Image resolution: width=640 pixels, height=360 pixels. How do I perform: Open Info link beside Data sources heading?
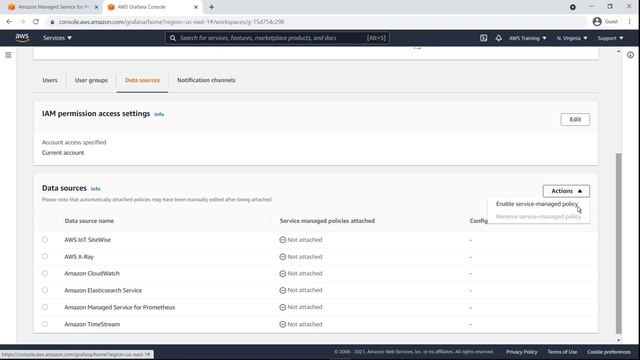[x=96, y=189]
